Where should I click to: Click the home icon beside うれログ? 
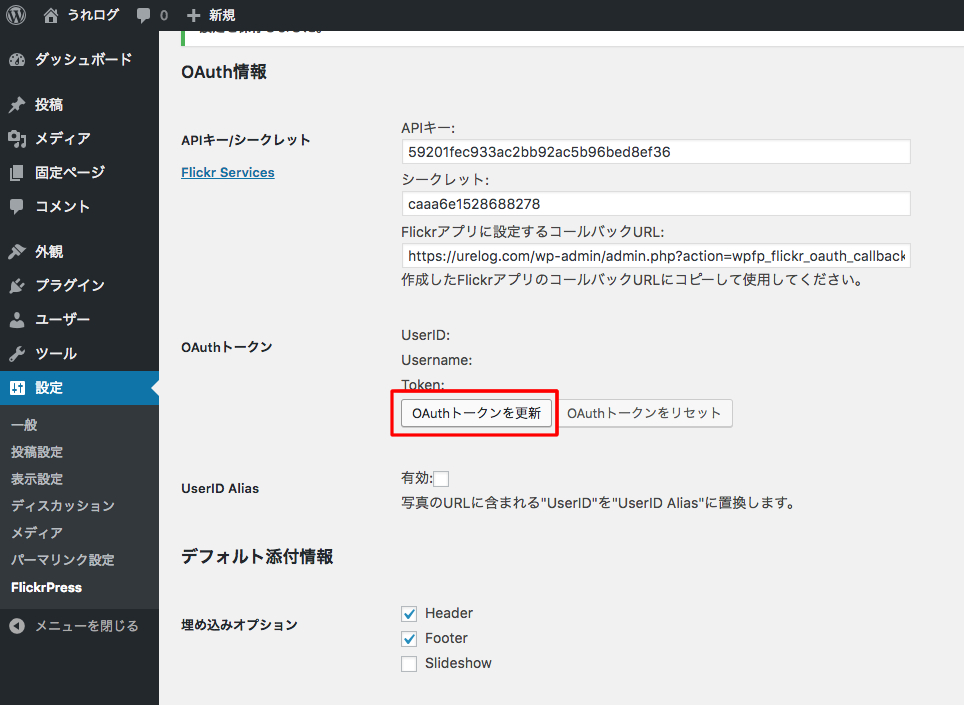[51, 15]
